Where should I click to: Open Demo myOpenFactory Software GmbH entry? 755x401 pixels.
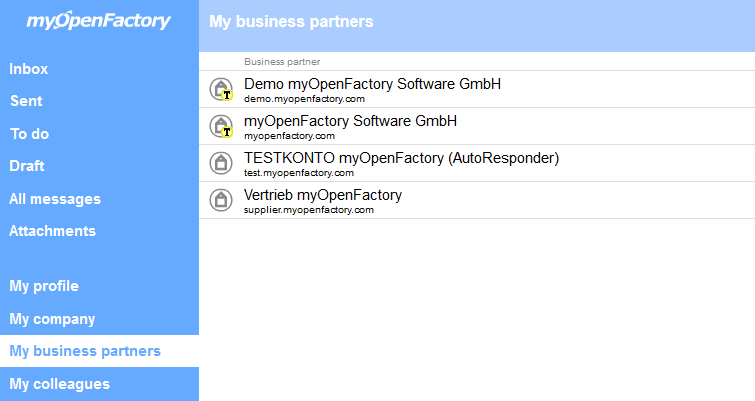pos(477,89)
